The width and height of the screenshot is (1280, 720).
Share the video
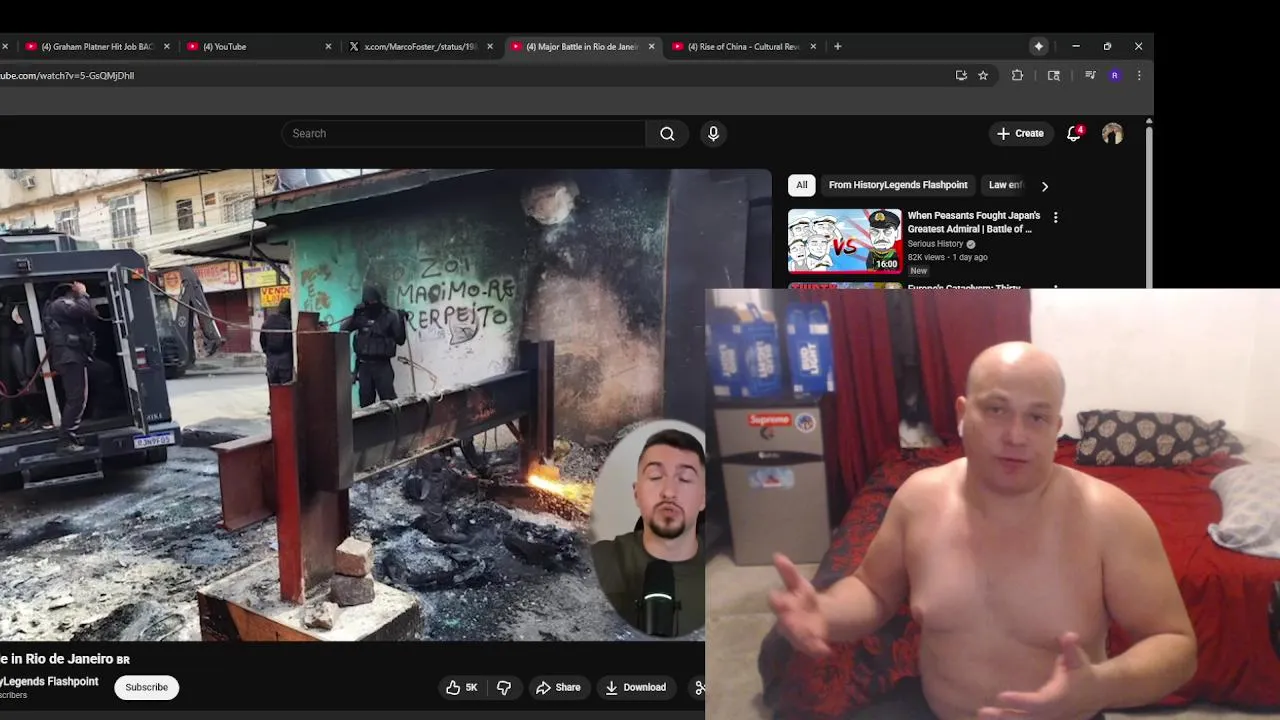[x=558, y=687]
